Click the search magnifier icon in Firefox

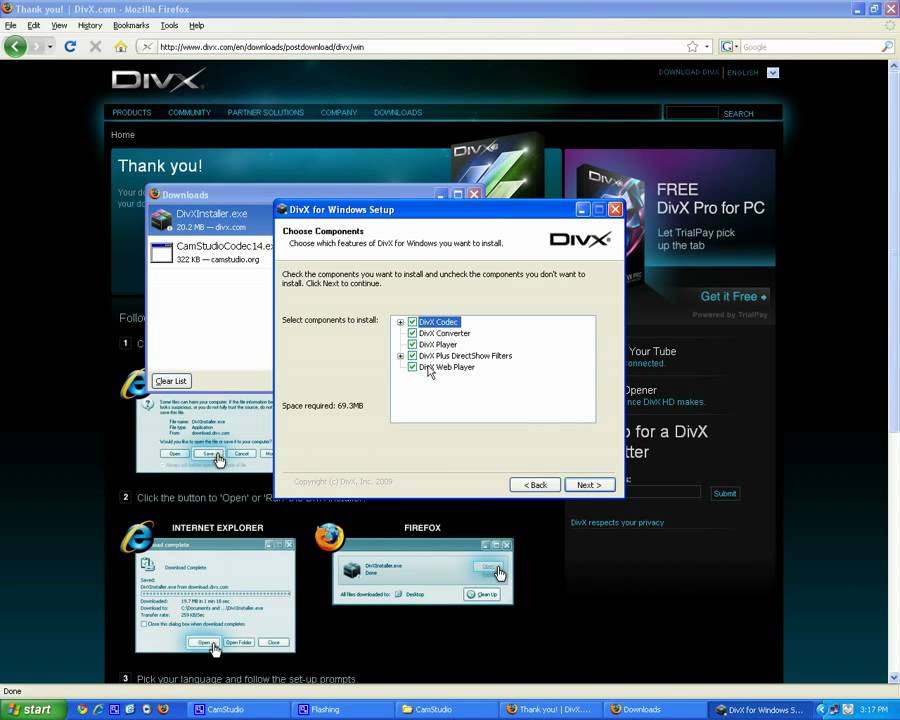click(x=887, y=47)
